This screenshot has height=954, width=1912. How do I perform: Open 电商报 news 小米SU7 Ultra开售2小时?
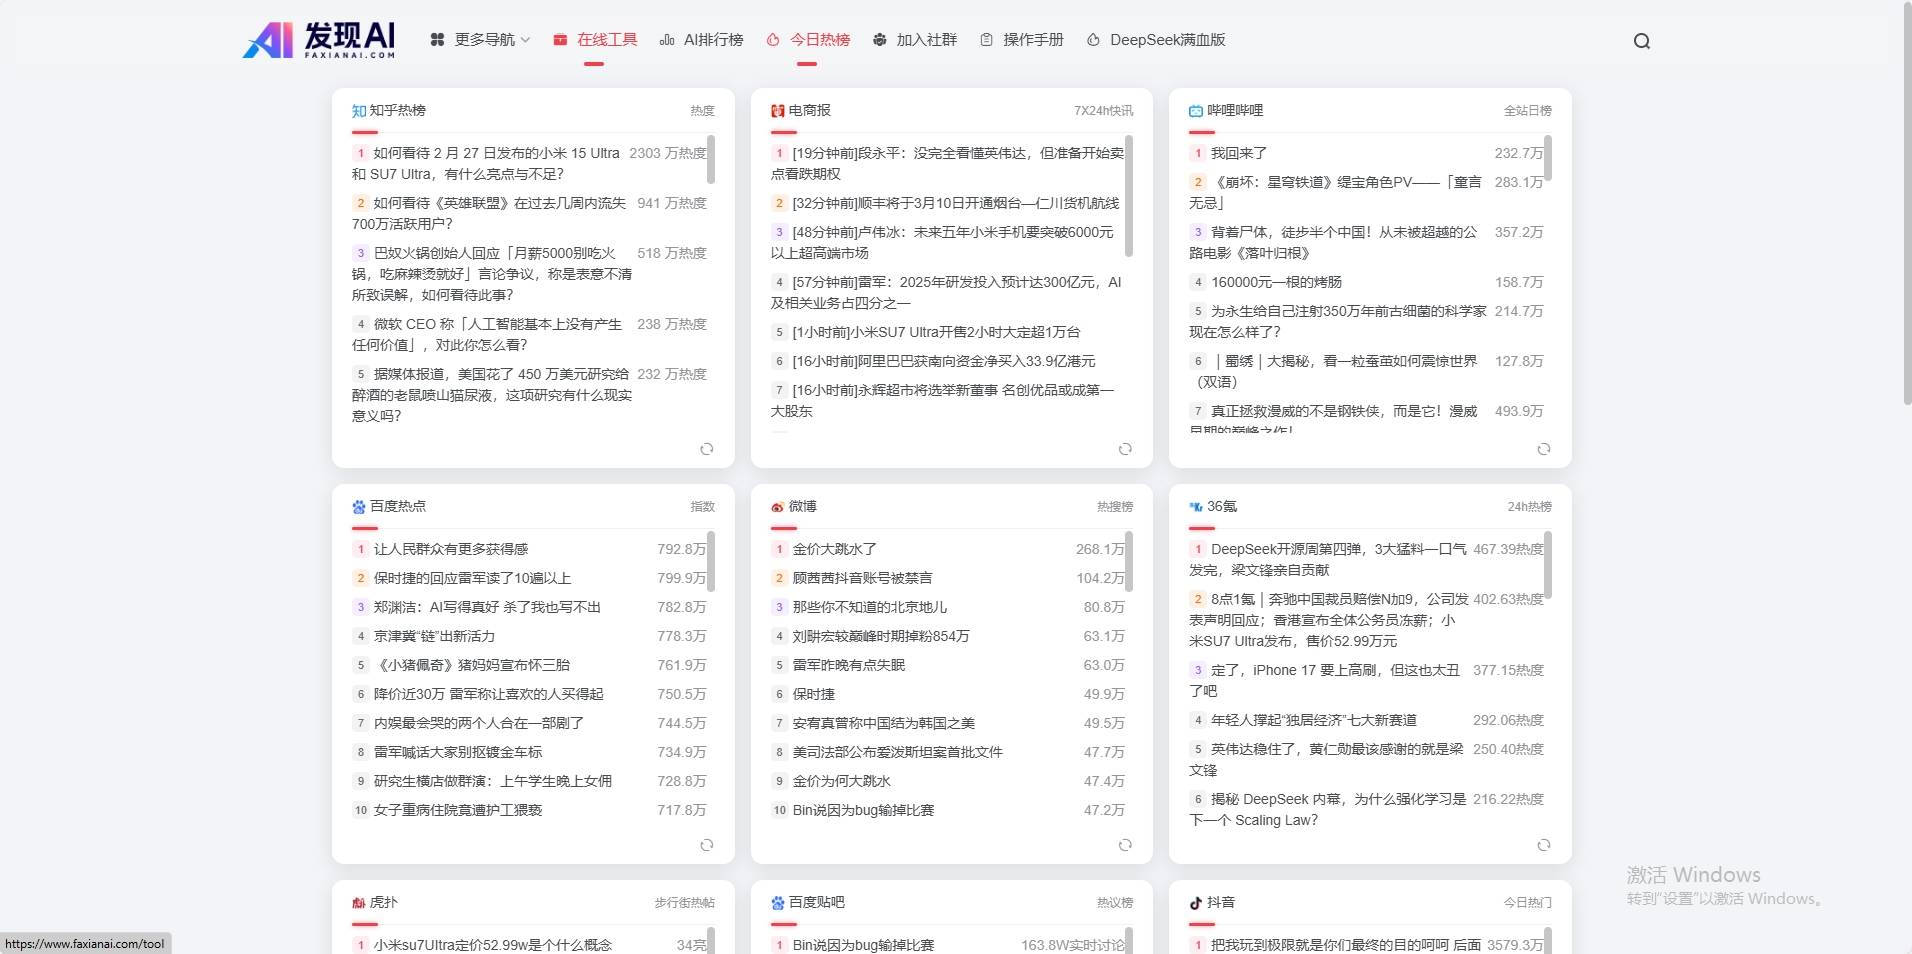point(936,332)
